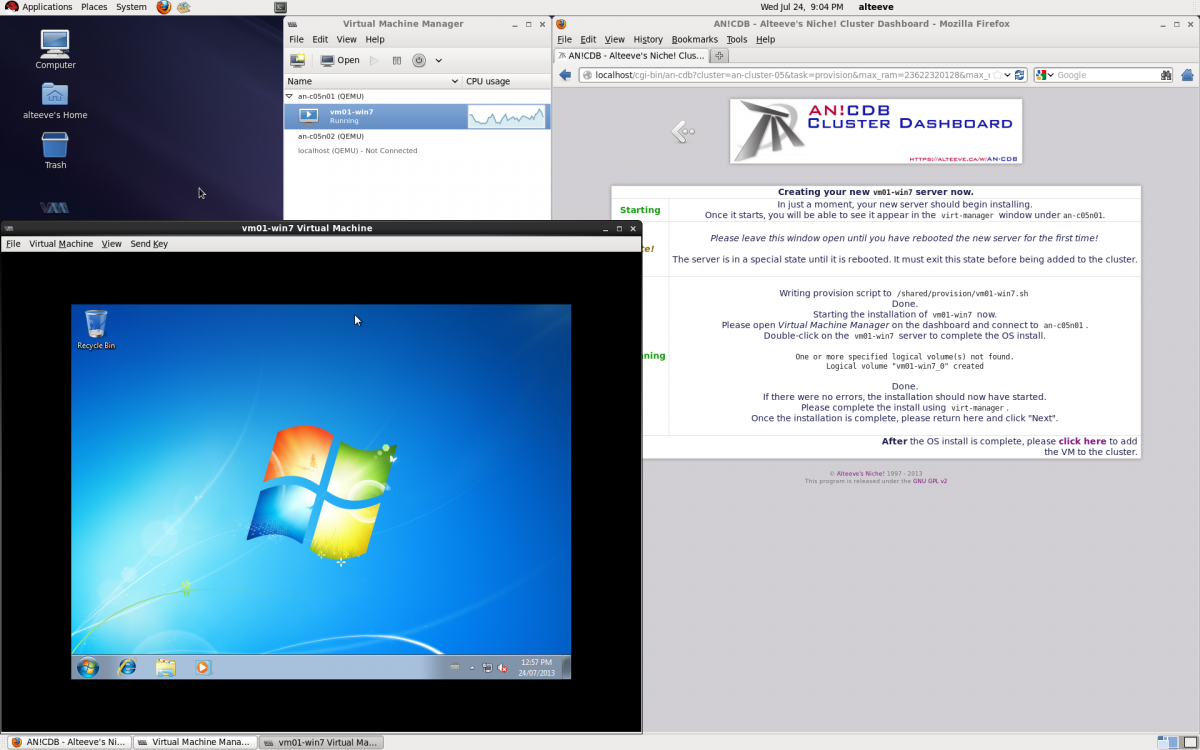Image resolution: width=1200 pixels, height=750 pixels.
Task: Click Open button in Virtual Machine Manager
Action: tap(340, 60)
